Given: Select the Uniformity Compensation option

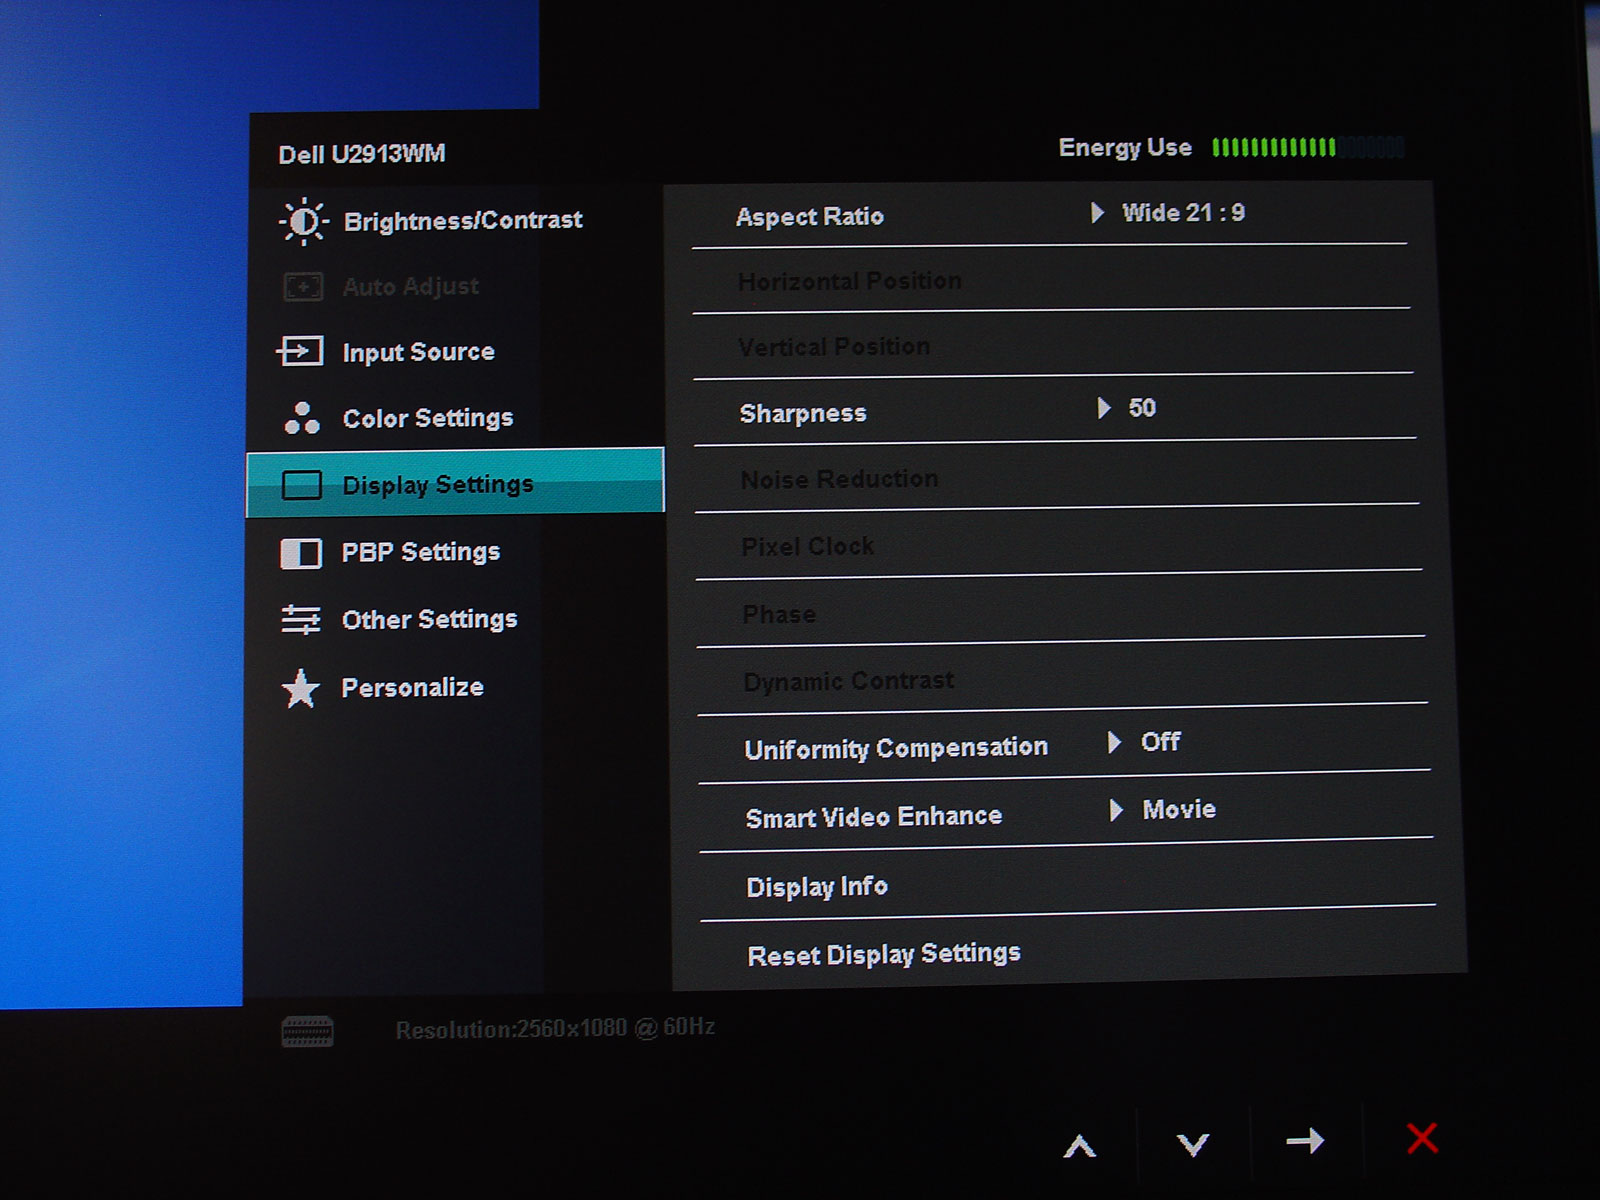Looking at the screenshot, I should [x=896, y=749].
